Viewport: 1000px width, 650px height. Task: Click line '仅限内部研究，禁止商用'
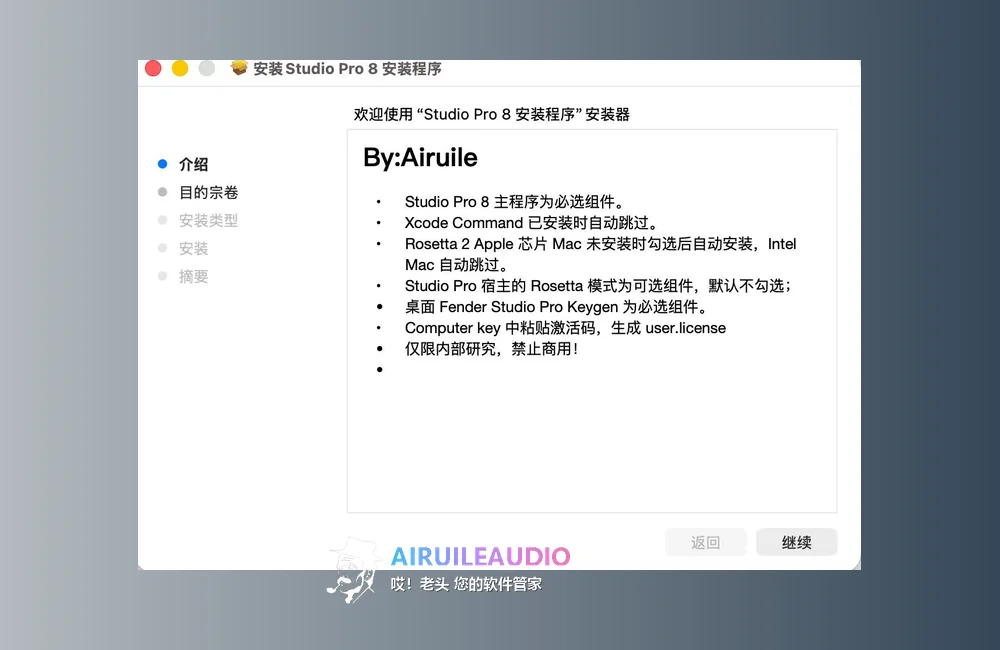tap(492, 349)
